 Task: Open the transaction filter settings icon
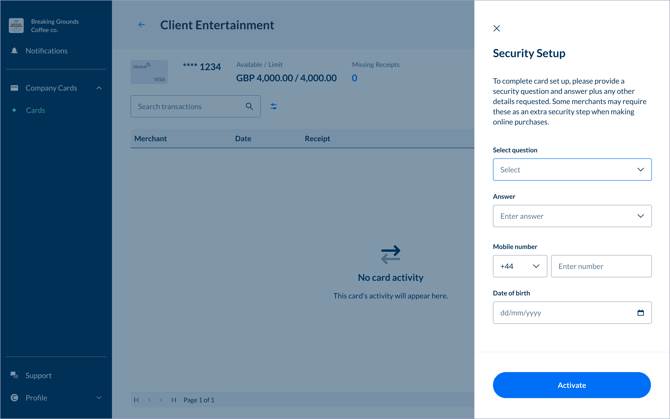click(274, 106)
